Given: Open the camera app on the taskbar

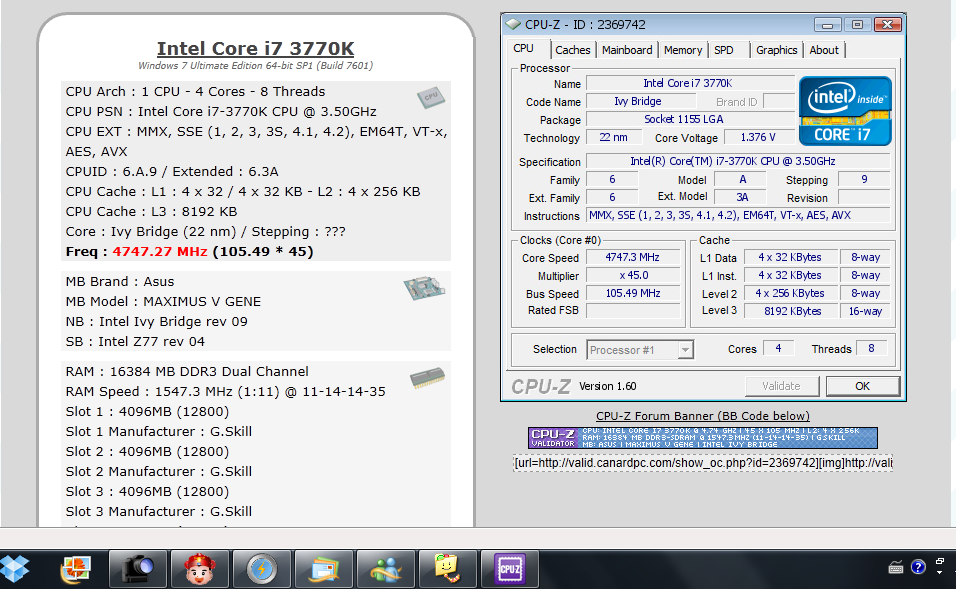Looking at the screenshot, I should pos(138,569).
